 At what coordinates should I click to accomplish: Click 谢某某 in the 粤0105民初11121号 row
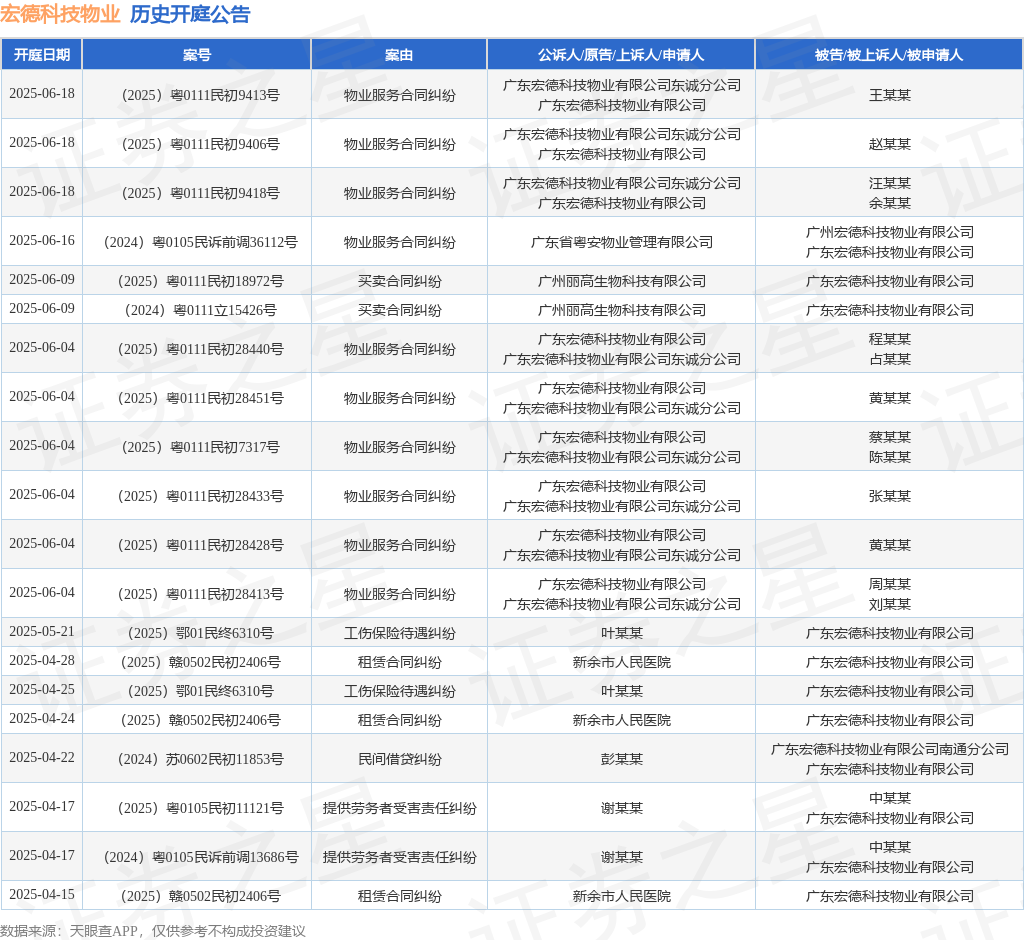(x=622, y=808)
